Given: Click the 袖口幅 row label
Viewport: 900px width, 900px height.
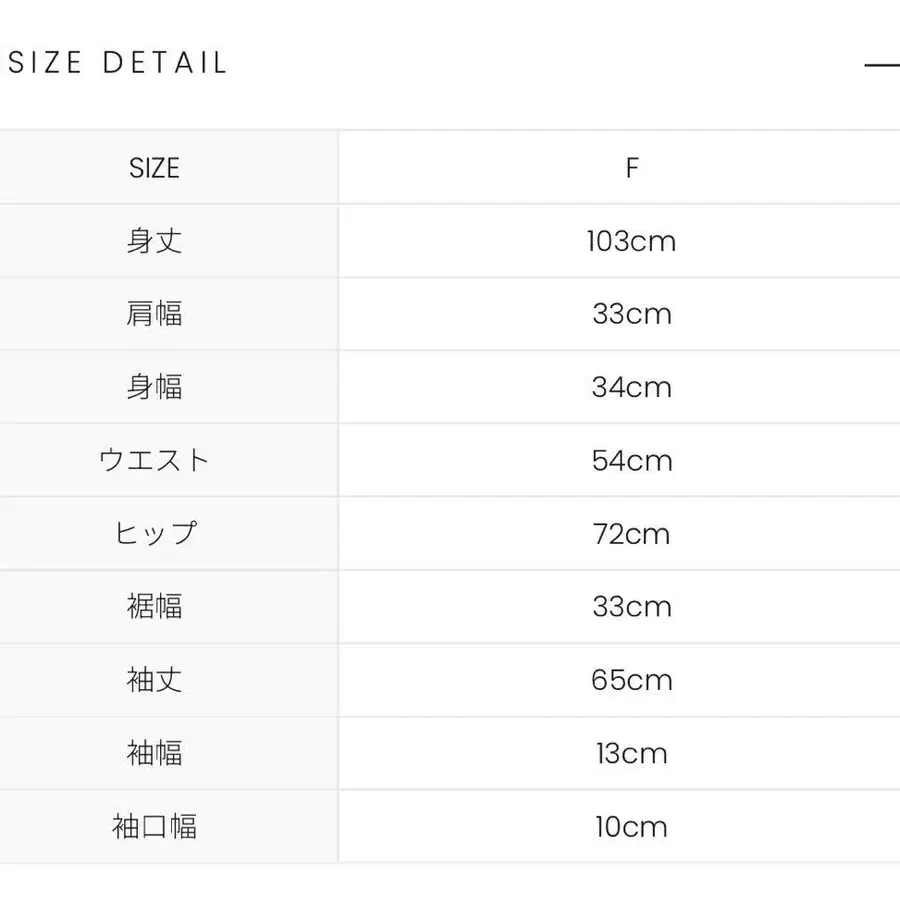Looking at the screenshot, I should click(x=154, y=826).
